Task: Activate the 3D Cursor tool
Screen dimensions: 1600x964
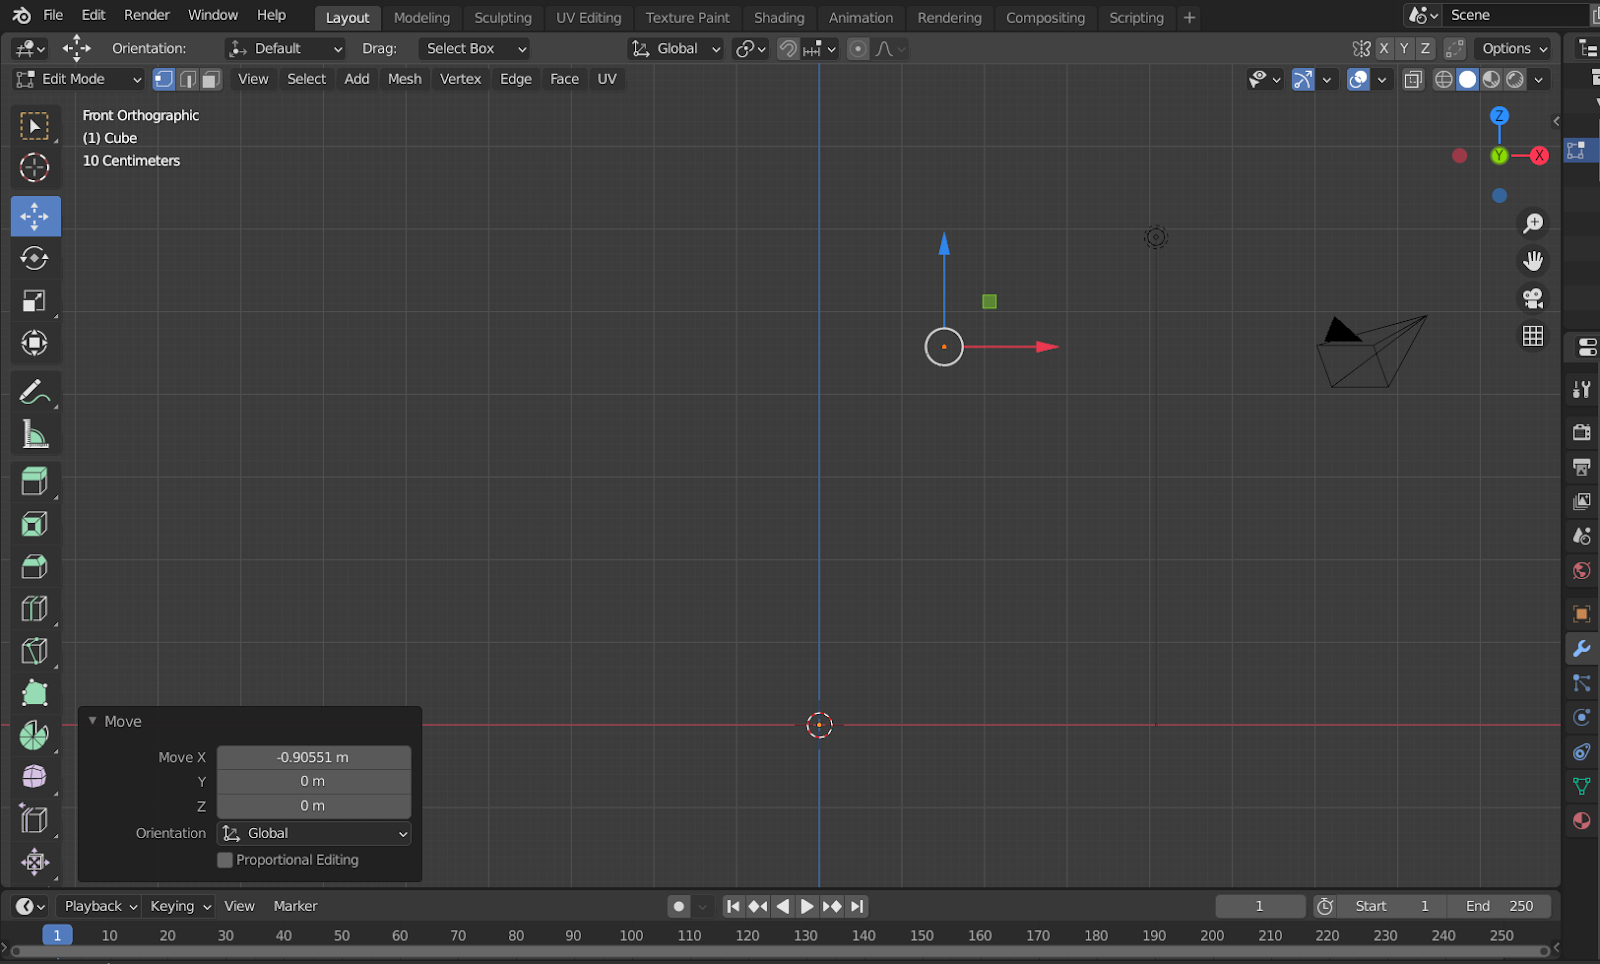Action: (x=35, y=168)
